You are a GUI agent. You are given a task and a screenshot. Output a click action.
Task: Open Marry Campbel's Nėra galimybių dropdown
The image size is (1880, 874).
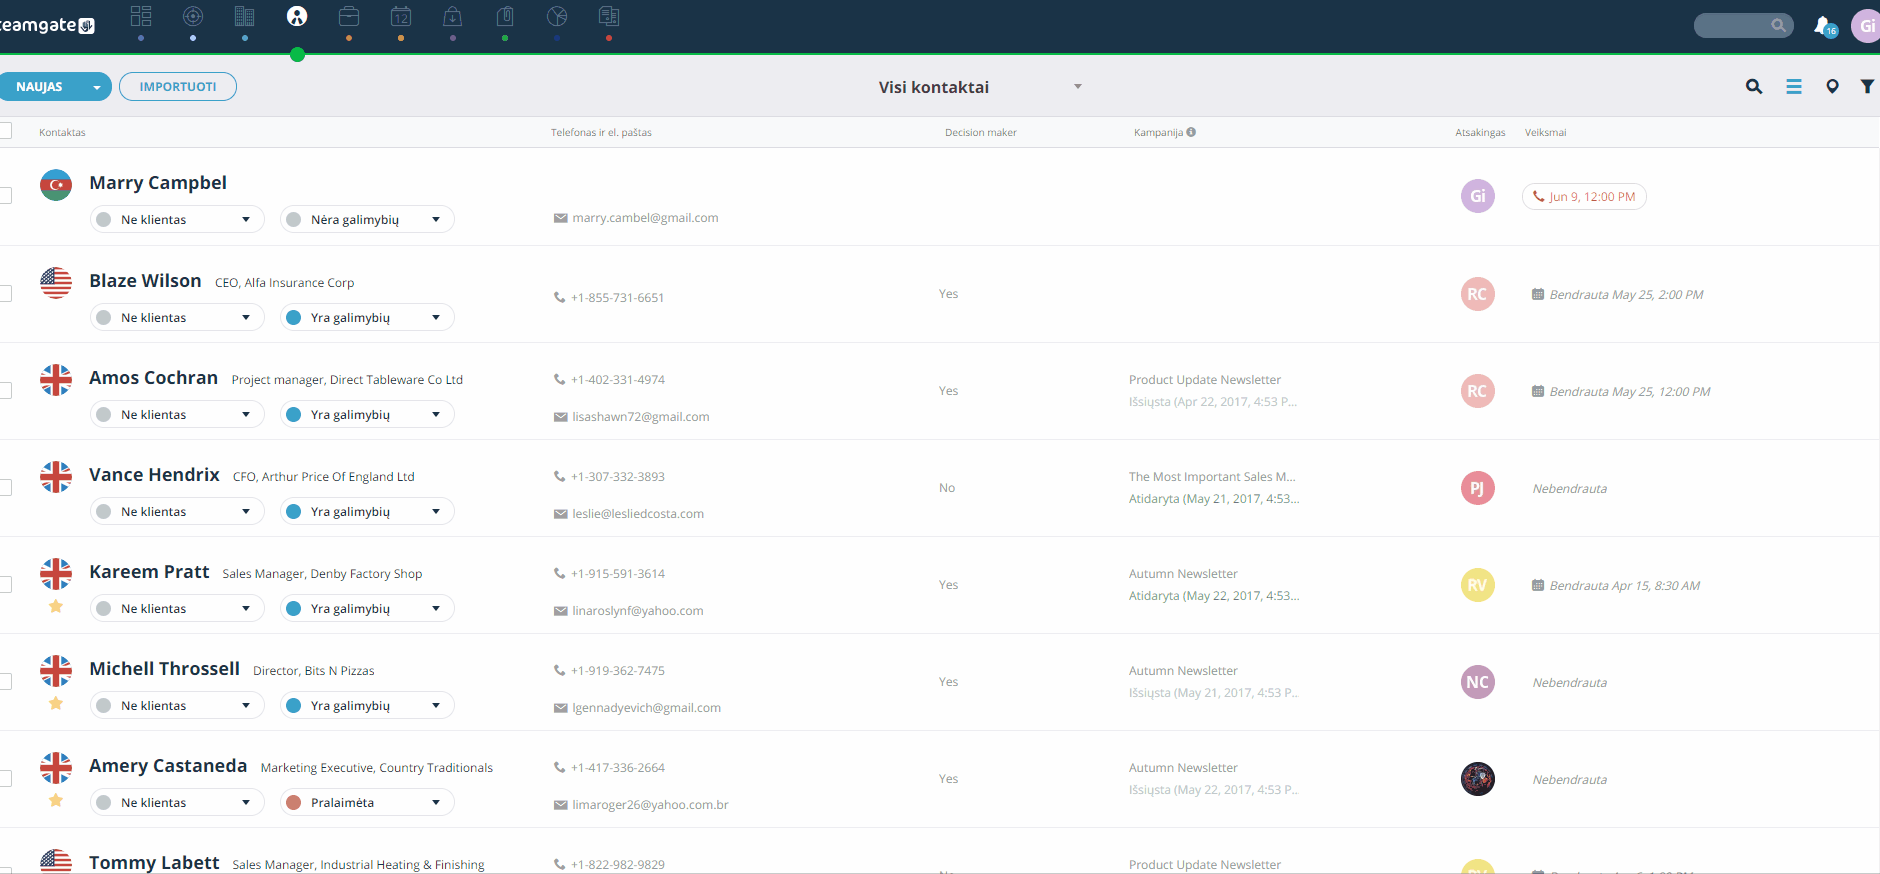367,219
